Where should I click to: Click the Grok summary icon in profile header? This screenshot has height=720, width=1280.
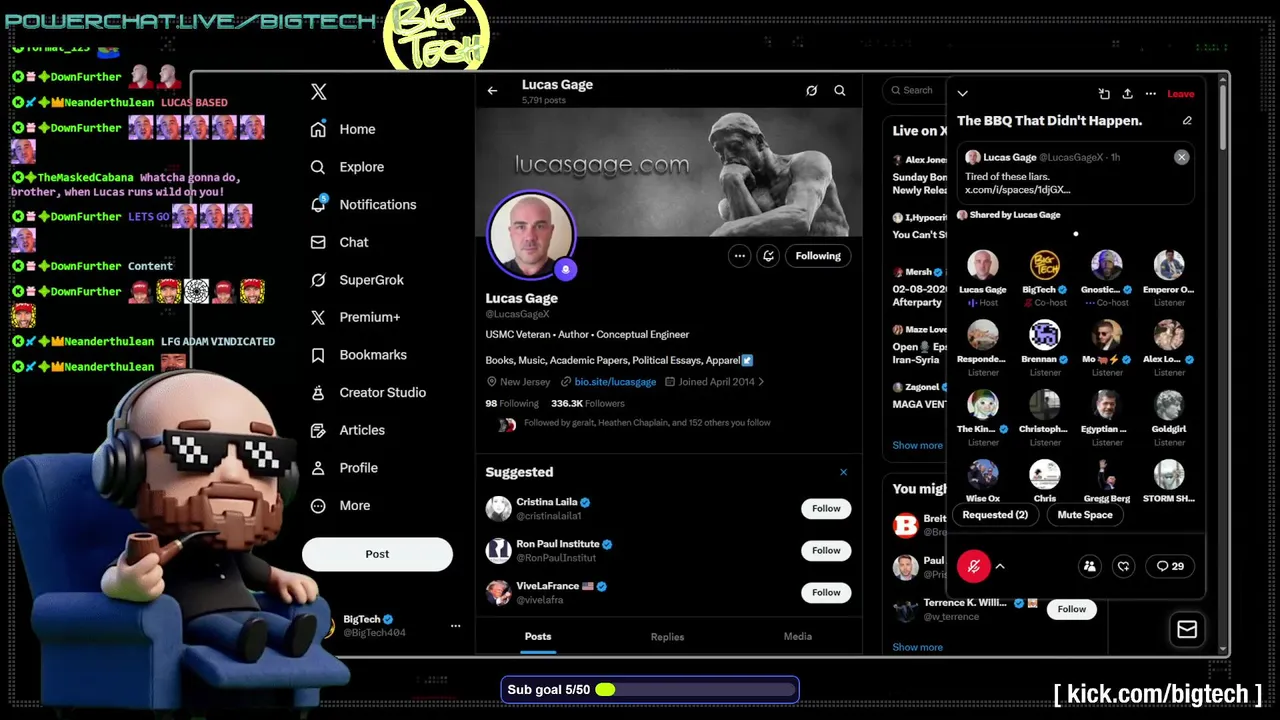tap(812, 91)
